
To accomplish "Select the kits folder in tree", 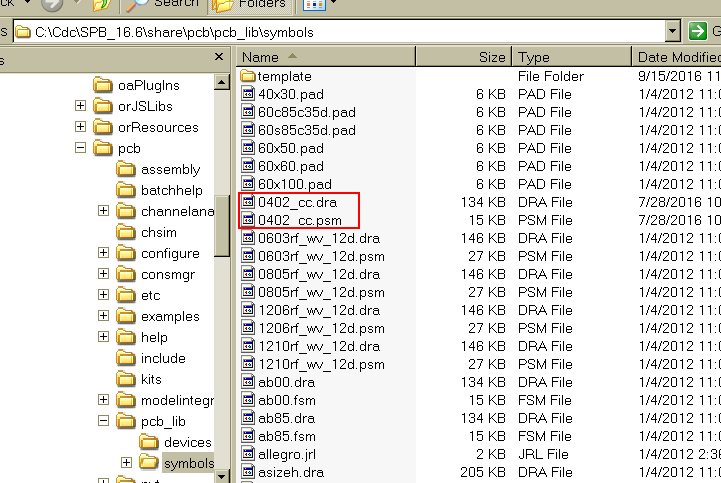I will point(139,379).
